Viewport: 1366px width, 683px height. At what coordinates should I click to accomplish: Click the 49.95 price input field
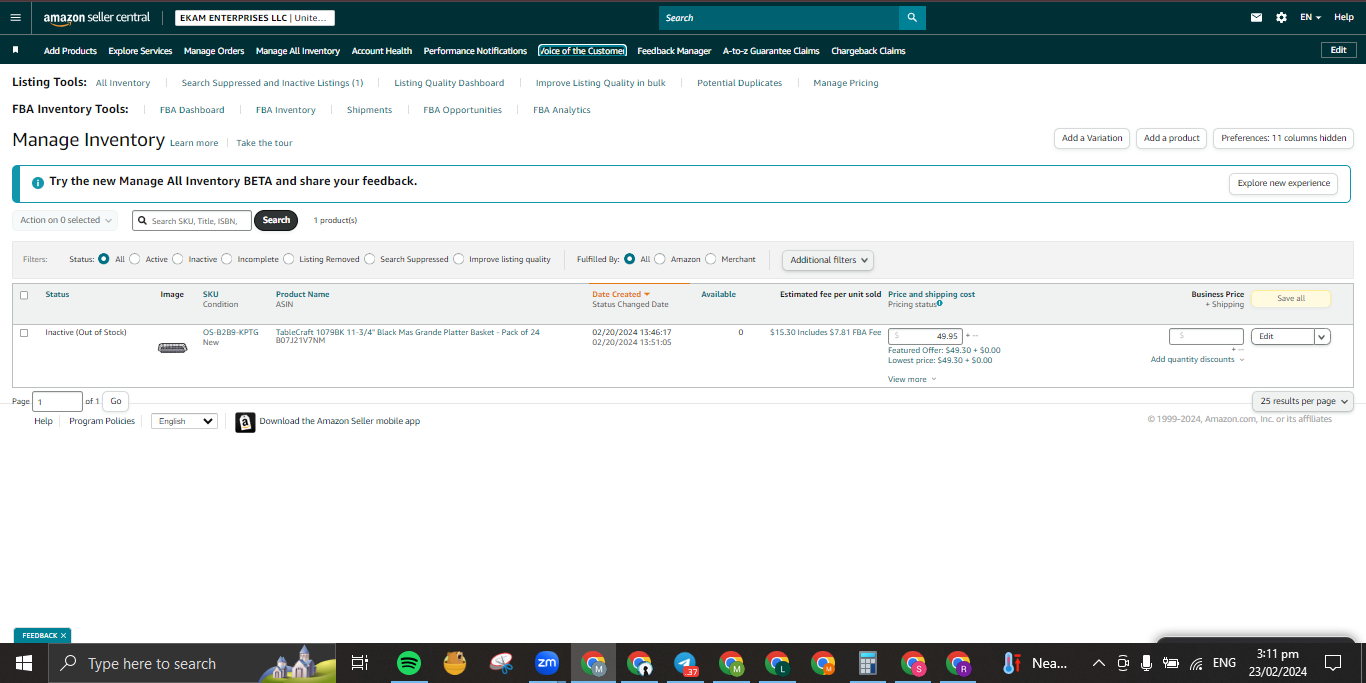pos(925,336)
